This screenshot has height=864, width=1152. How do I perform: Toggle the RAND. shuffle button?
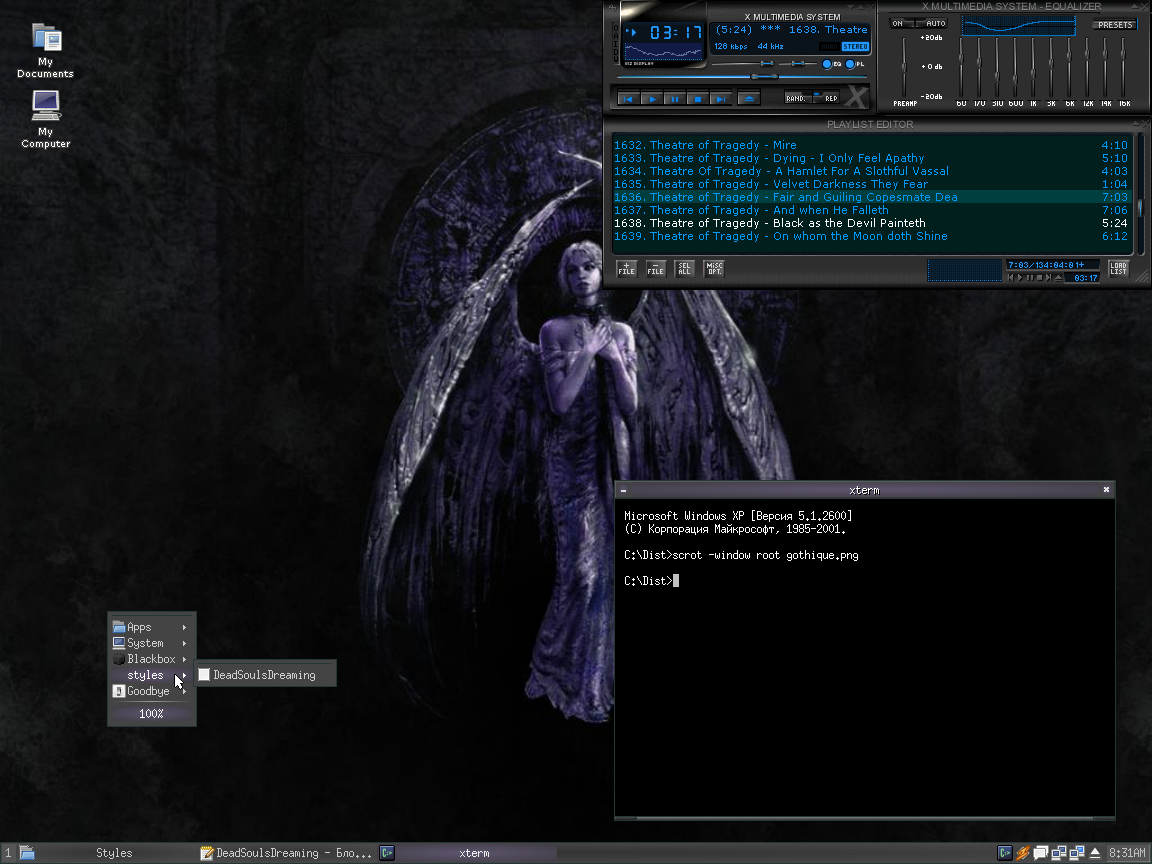796,98
